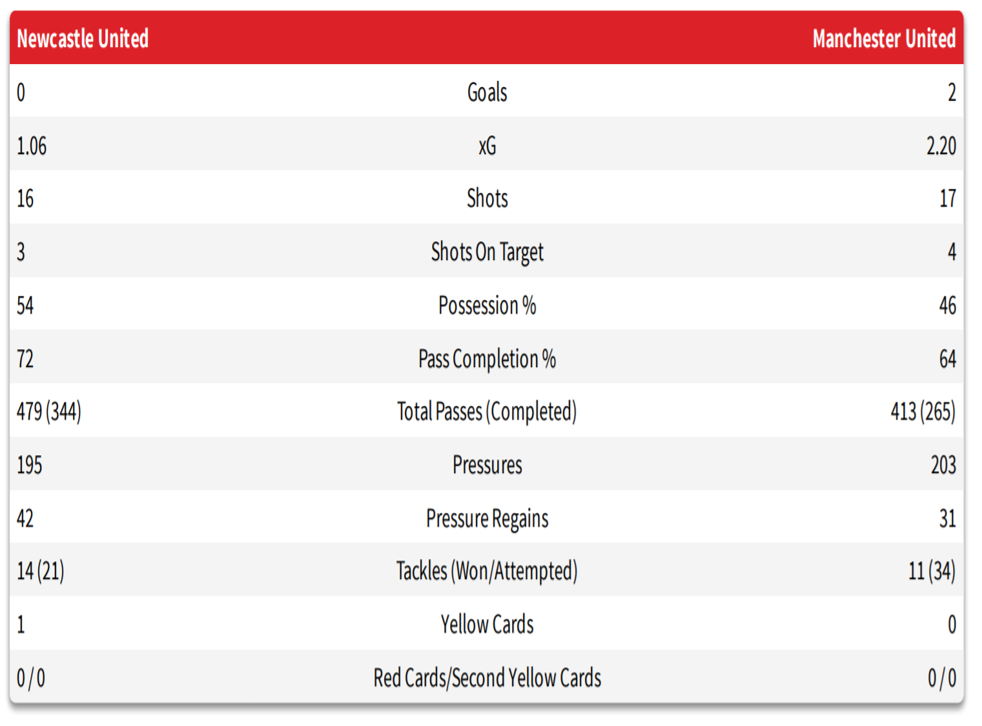
Task: Select the xG stat label
Action: click(x=487, y=146)
